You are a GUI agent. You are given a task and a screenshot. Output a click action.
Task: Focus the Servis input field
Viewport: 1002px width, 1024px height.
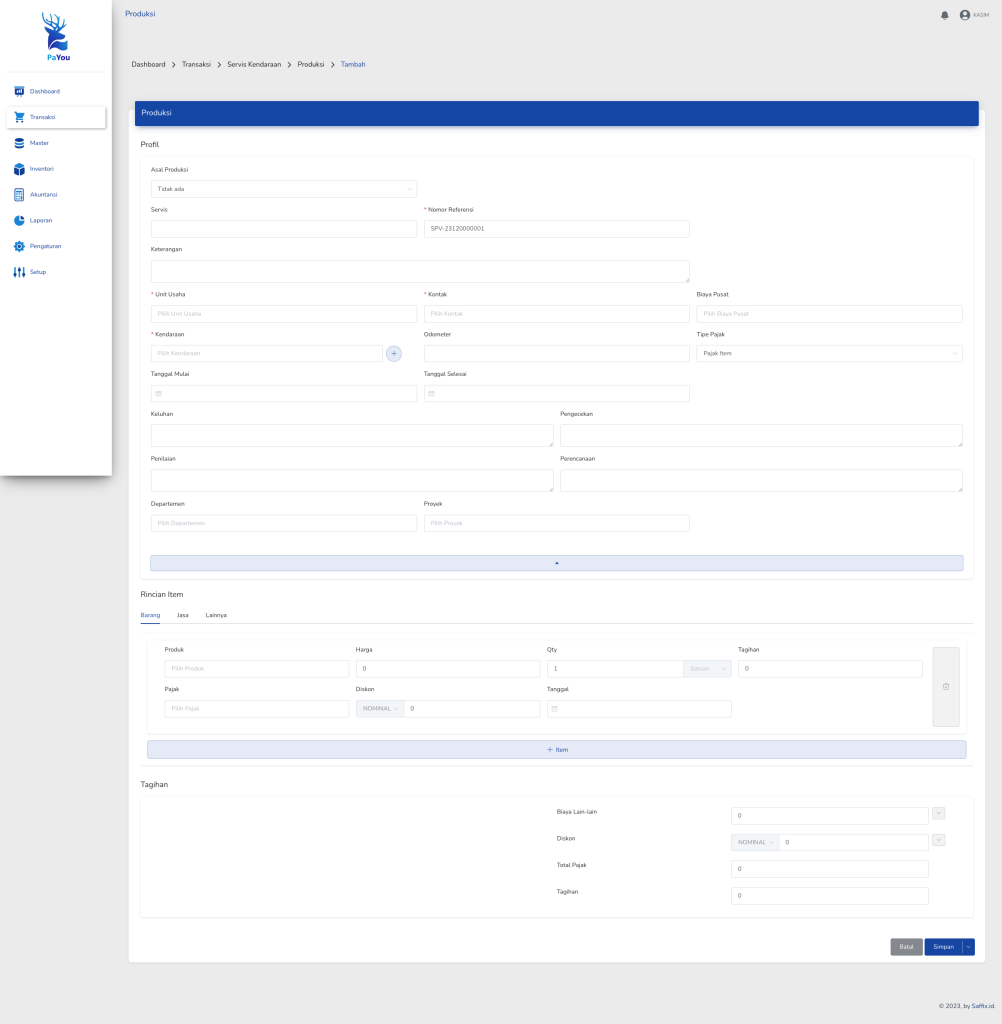pos(283,229)
